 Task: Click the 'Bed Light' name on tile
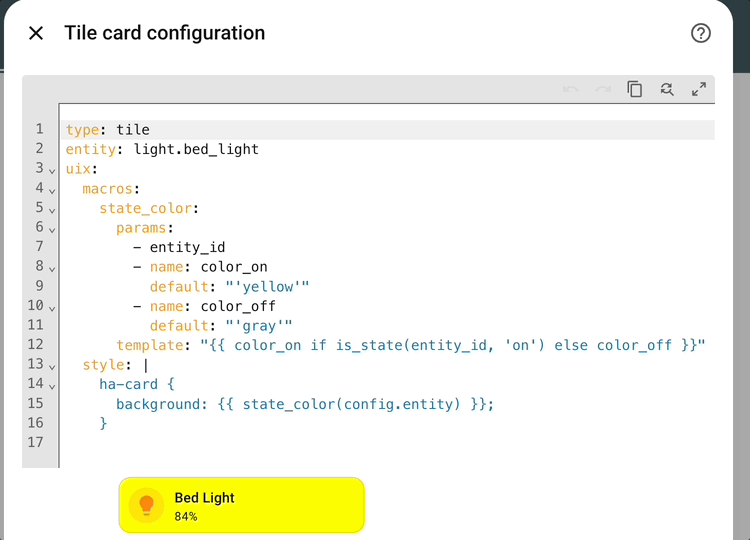pos(205,498)
